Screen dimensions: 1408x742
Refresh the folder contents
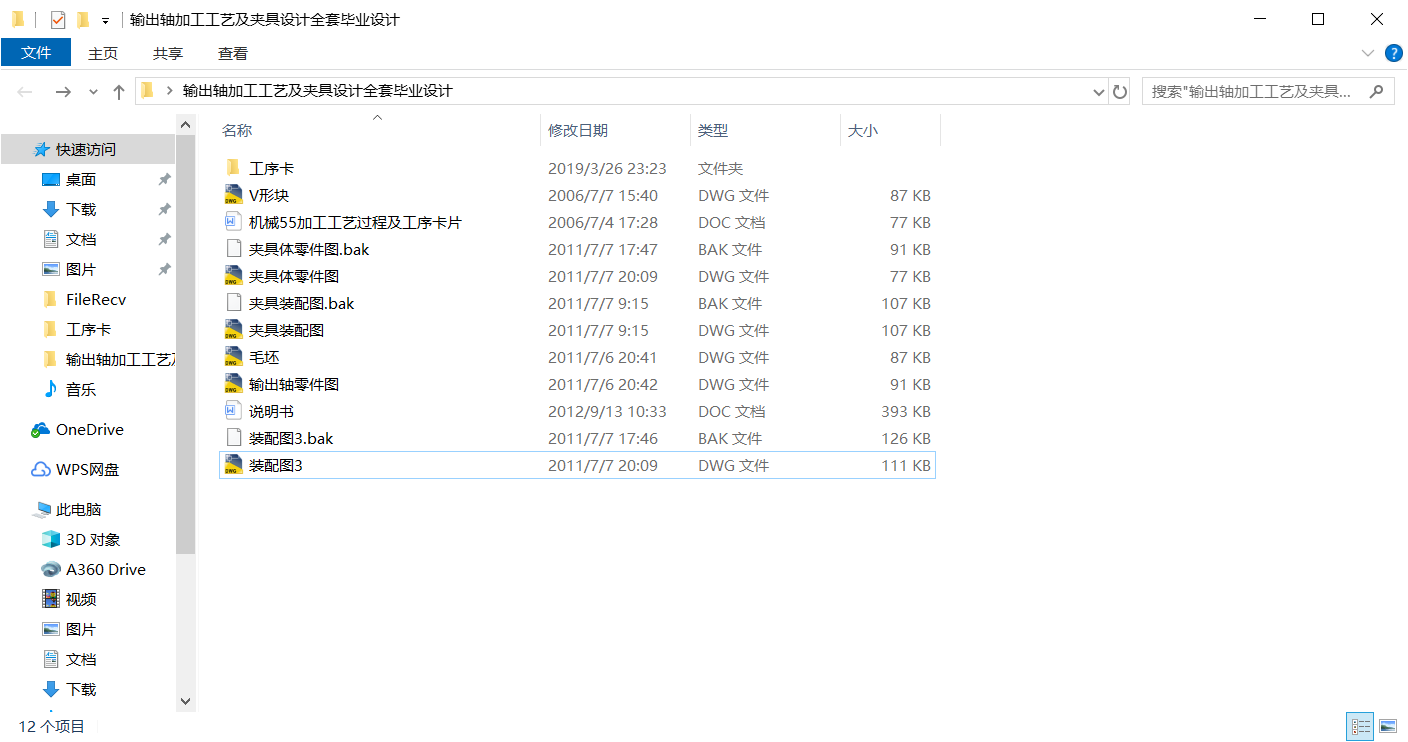[1120, 91]
